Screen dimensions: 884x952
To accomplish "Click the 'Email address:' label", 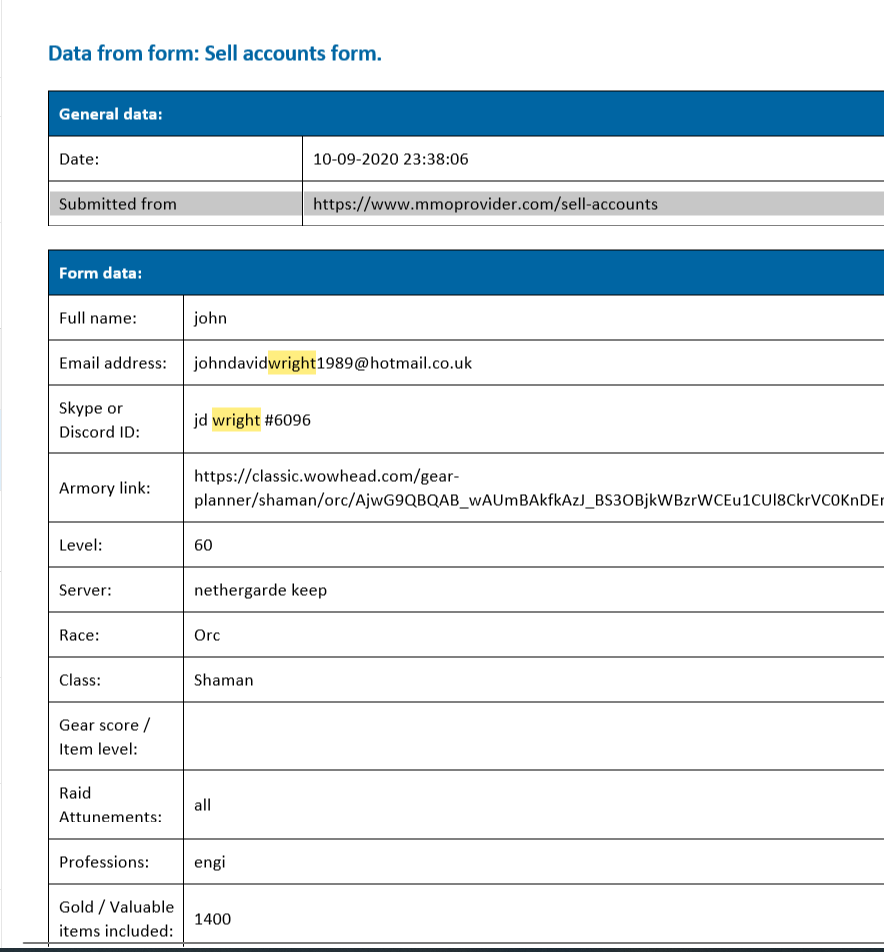I will [x=112, y=363].
